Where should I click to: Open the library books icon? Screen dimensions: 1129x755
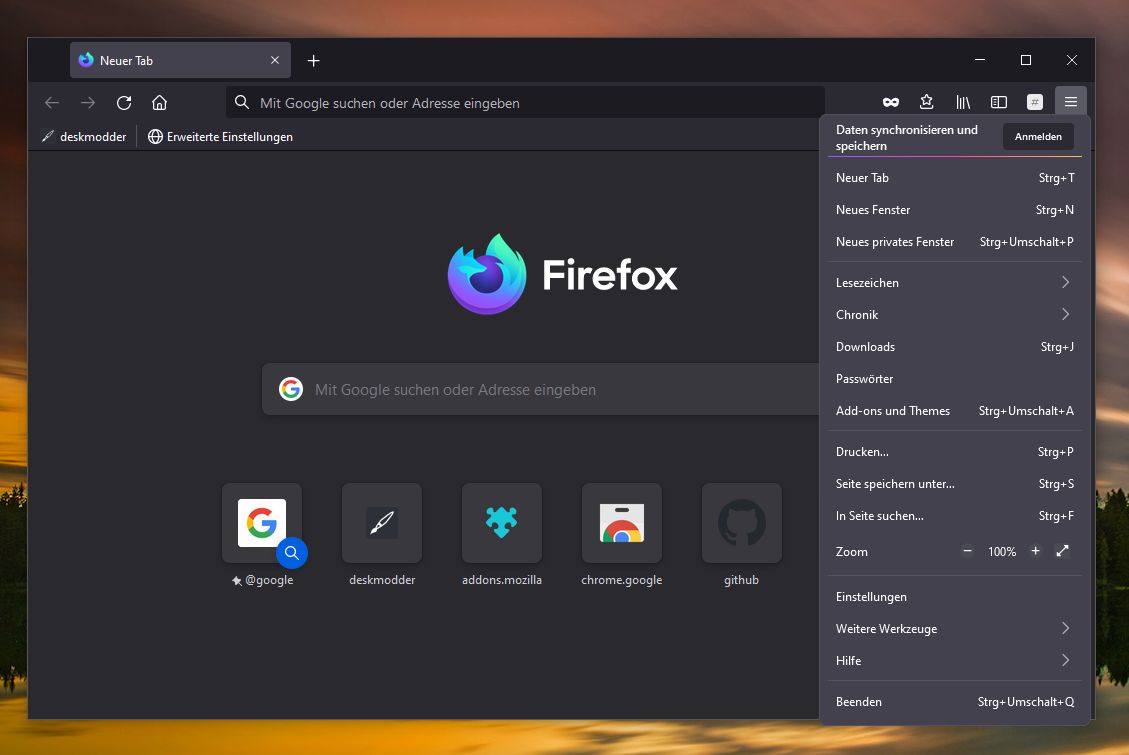click(963, 102)
